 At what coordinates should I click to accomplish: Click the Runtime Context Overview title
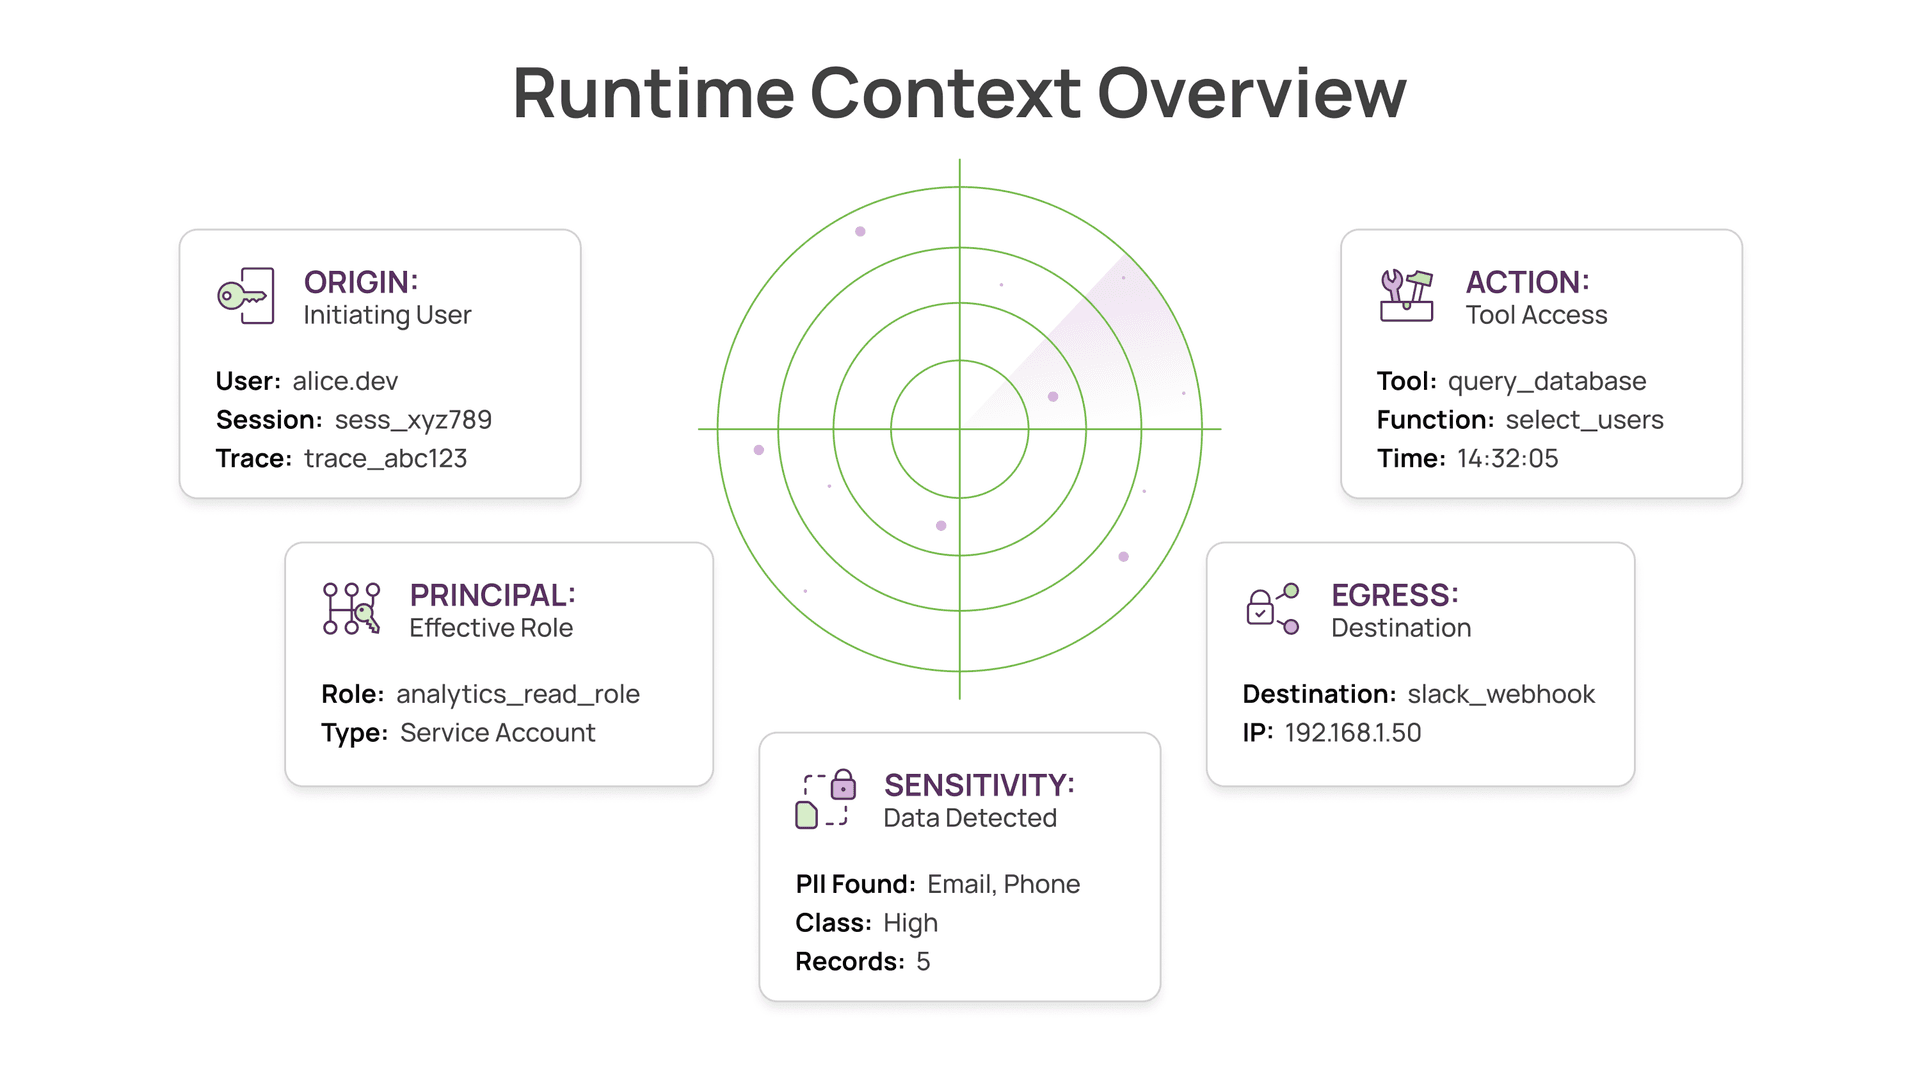[959, 93]
